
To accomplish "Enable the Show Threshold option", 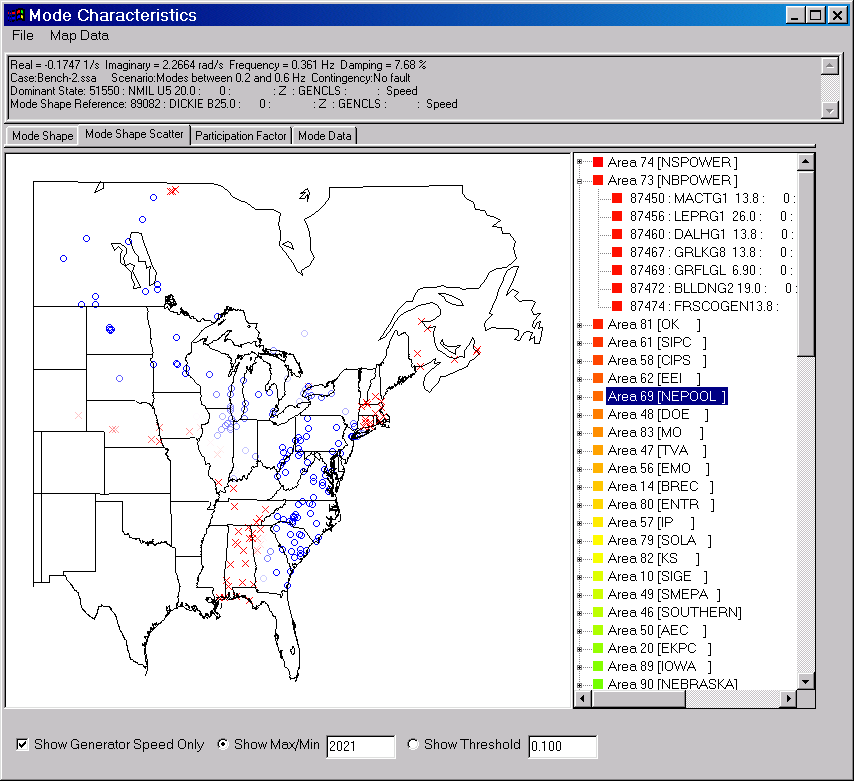I will 411,744.
